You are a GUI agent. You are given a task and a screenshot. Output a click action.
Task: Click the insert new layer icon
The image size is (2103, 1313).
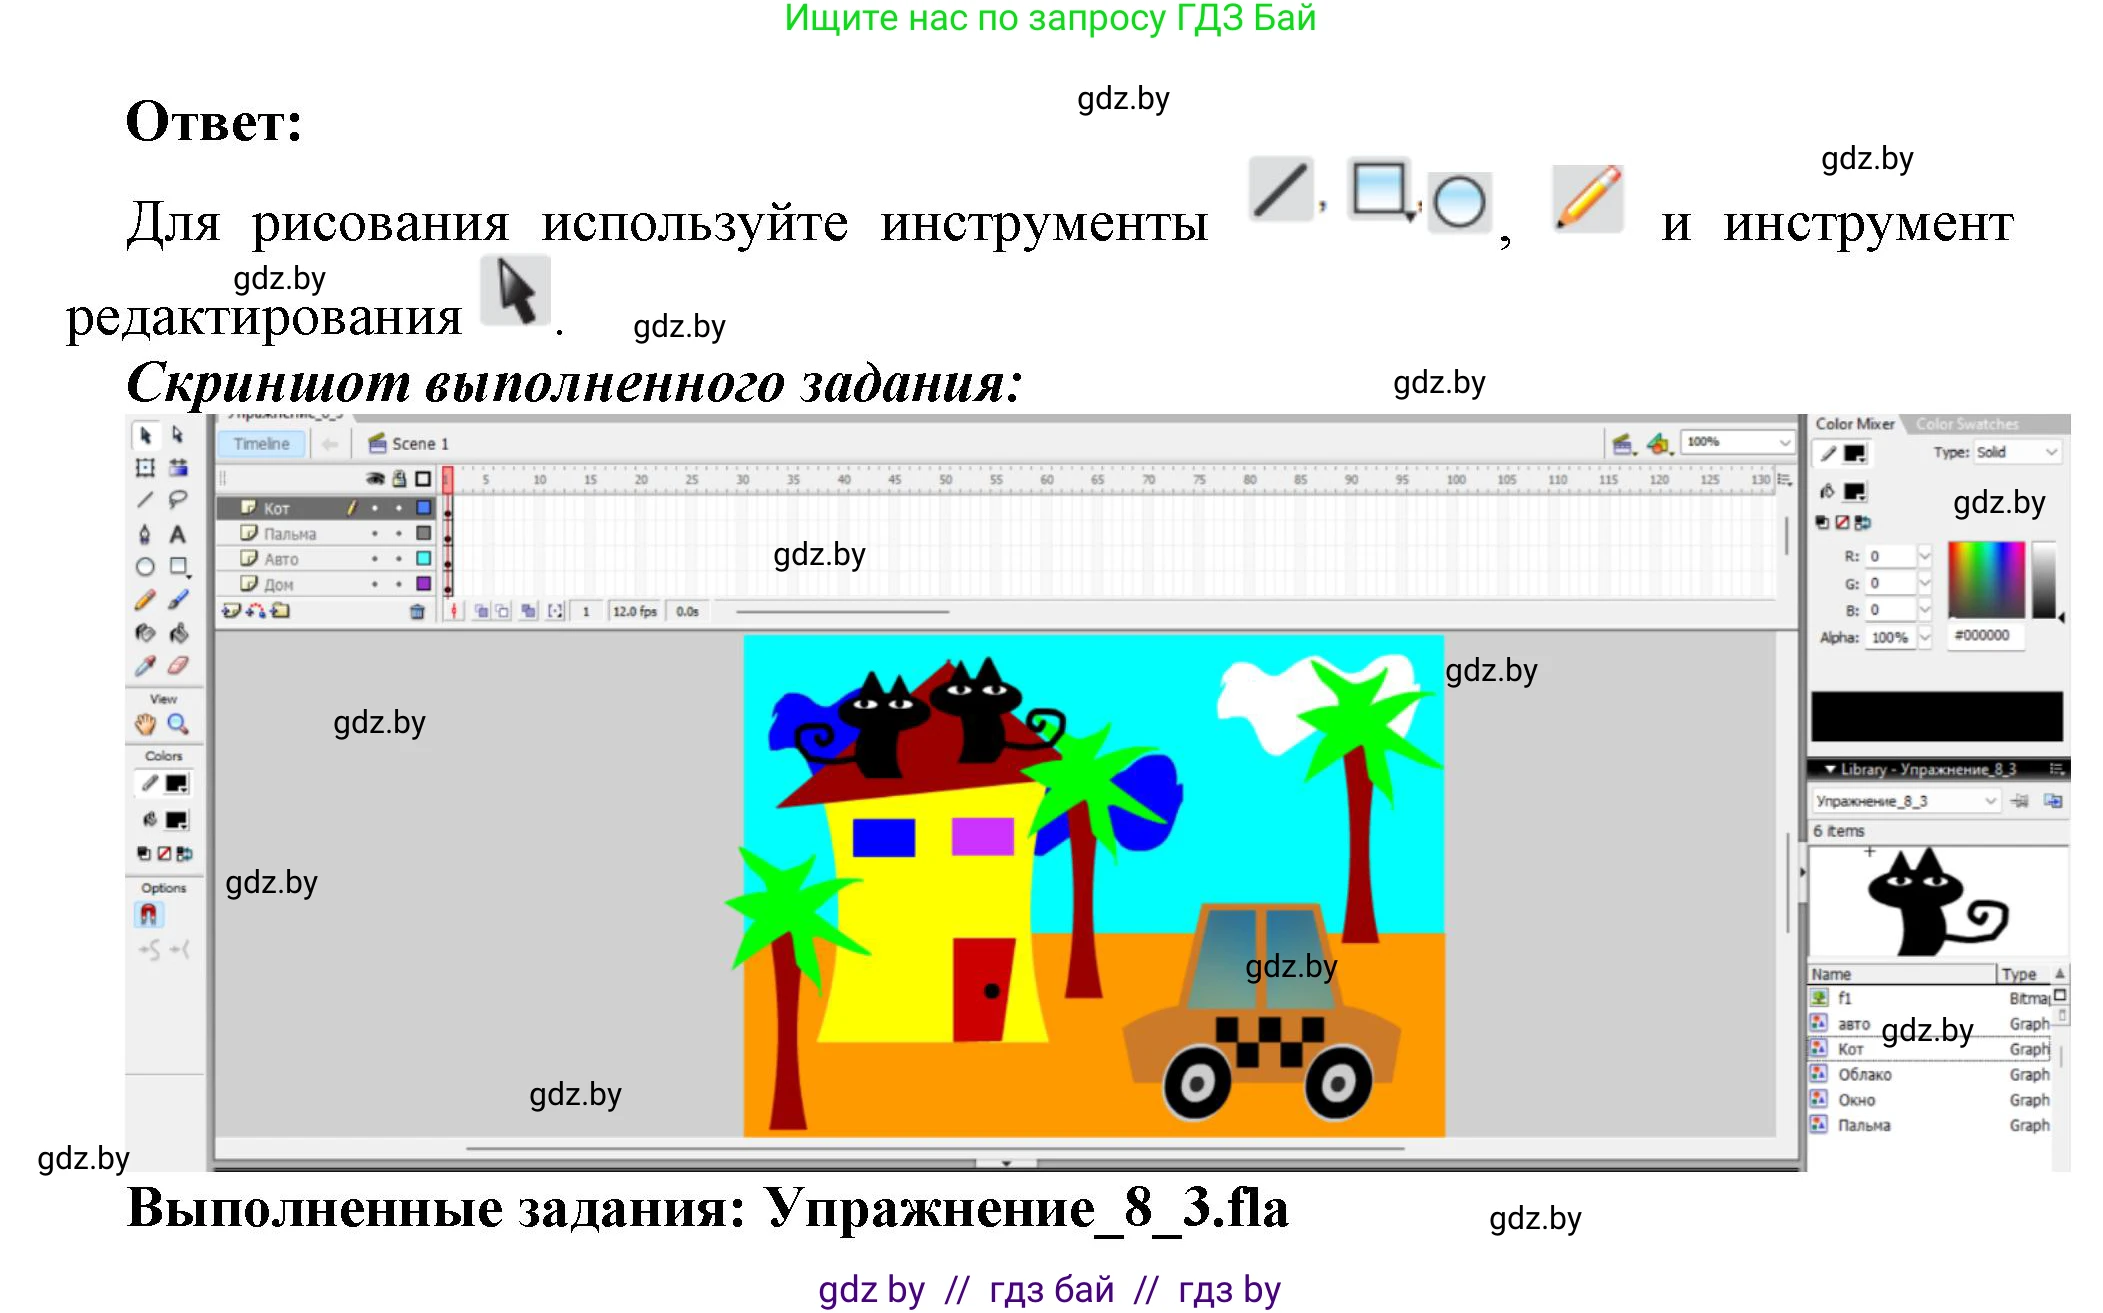pyautogui.click(x=231, y=609)
